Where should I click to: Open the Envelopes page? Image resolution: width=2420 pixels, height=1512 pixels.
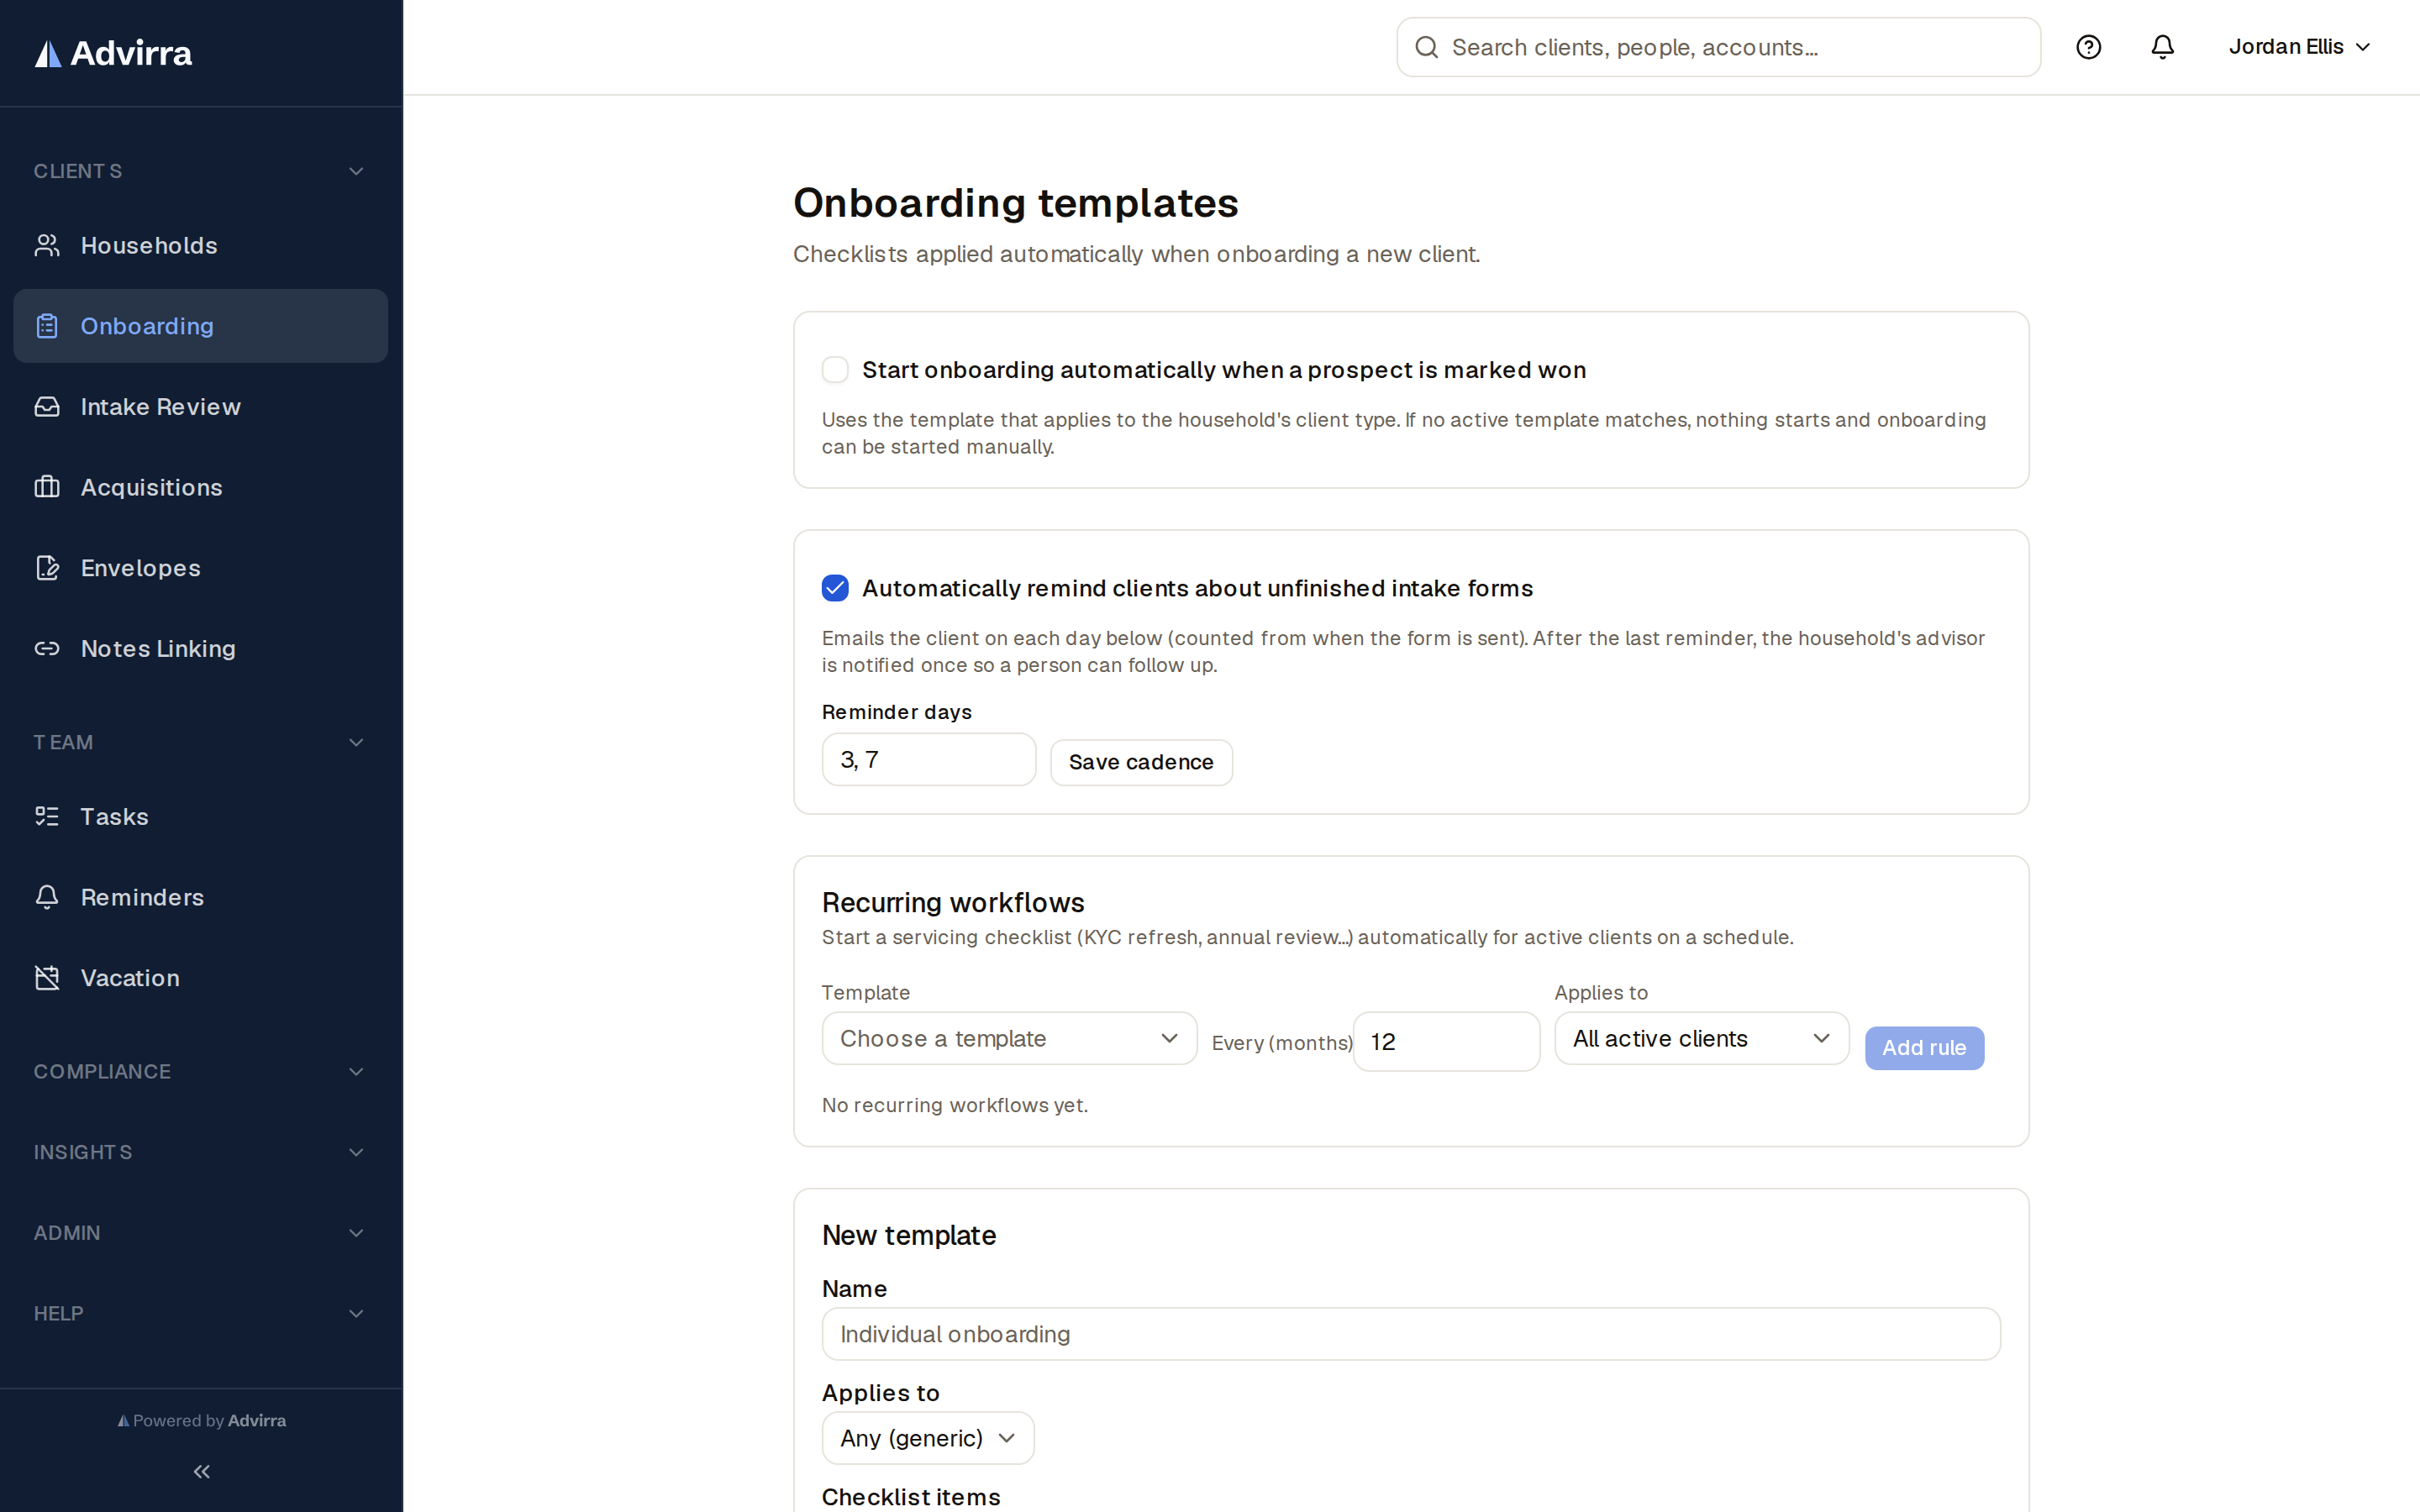[201, 568]
